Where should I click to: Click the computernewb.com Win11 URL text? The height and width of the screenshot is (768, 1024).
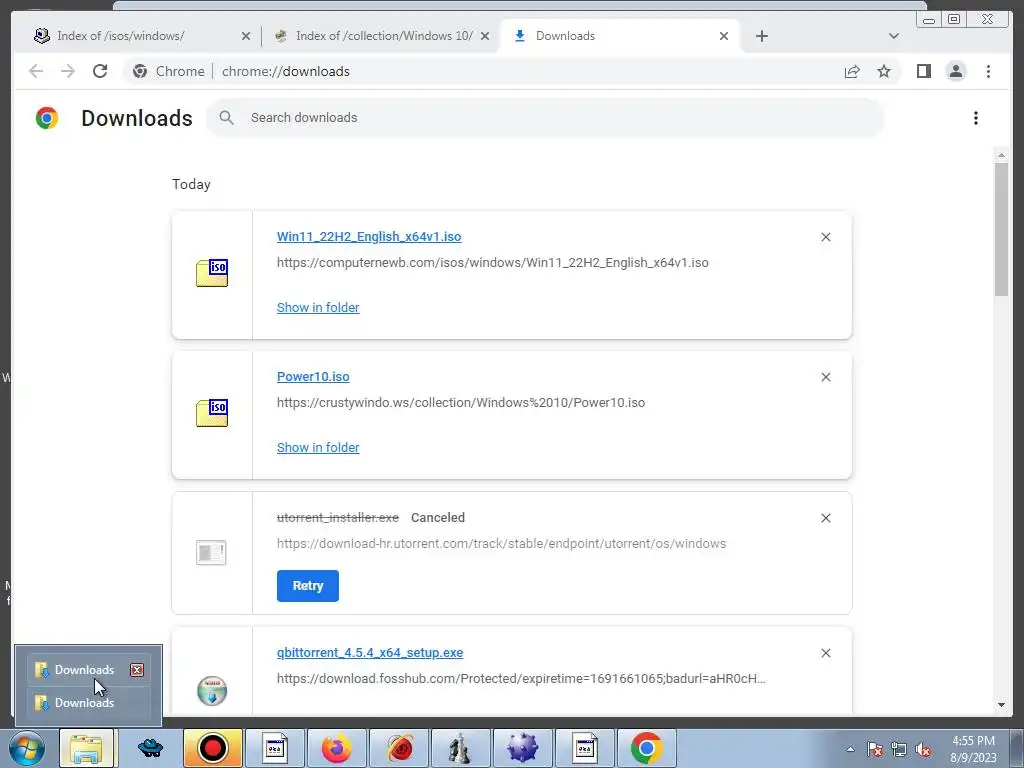tap(492, 263)
